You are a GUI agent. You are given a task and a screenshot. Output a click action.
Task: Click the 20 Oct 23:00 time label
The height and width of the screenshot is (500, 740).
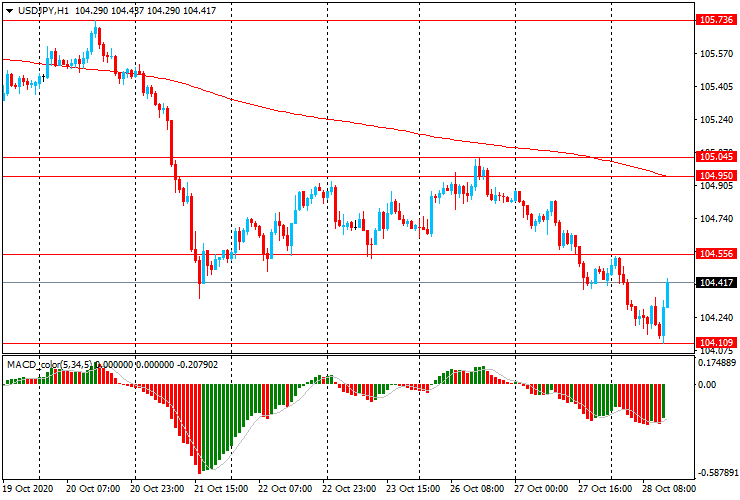[x=157, y=489]
